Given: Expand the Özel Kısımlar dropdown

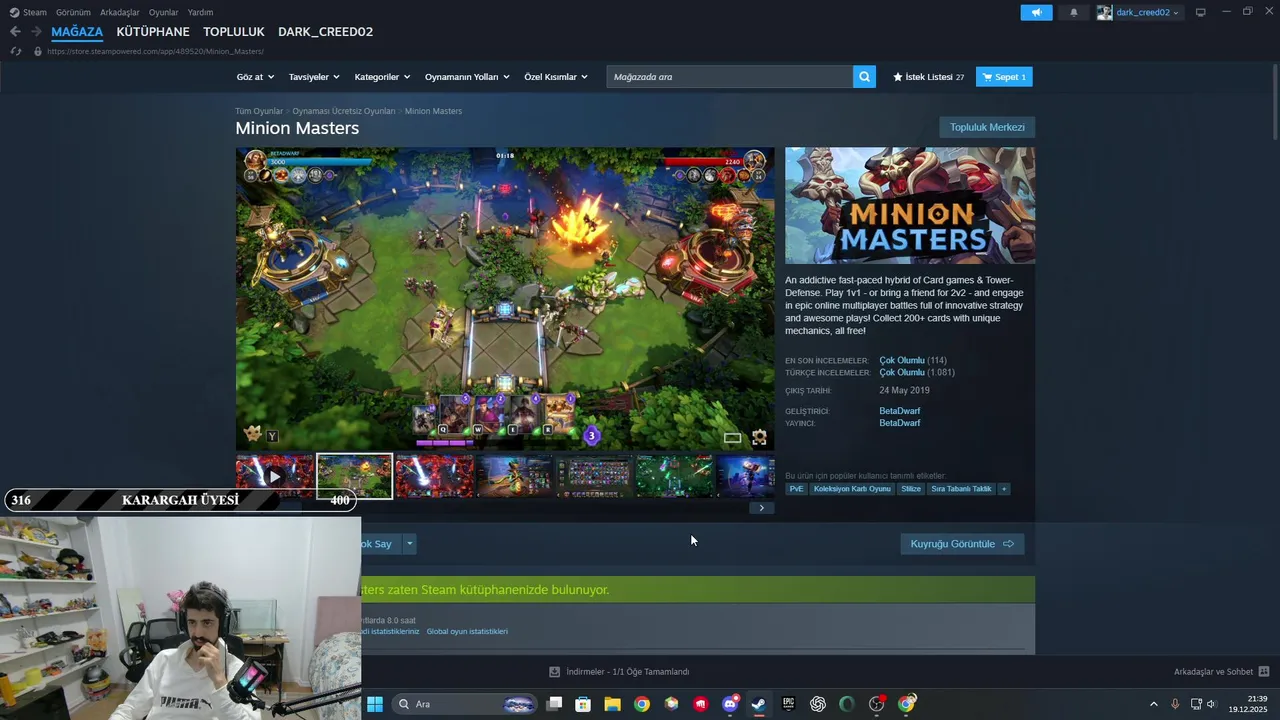Looking at the screenshot, I should 556,77.
